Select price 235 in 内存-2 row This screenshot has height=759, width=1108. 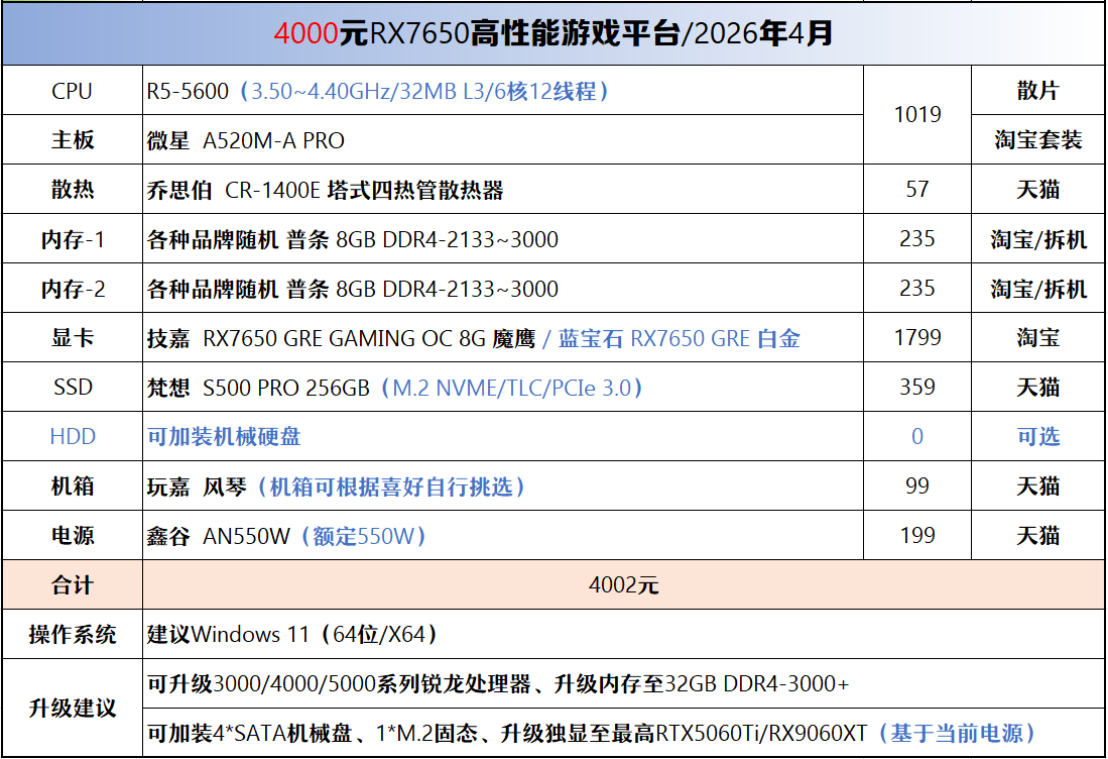(x=917, y=288)
